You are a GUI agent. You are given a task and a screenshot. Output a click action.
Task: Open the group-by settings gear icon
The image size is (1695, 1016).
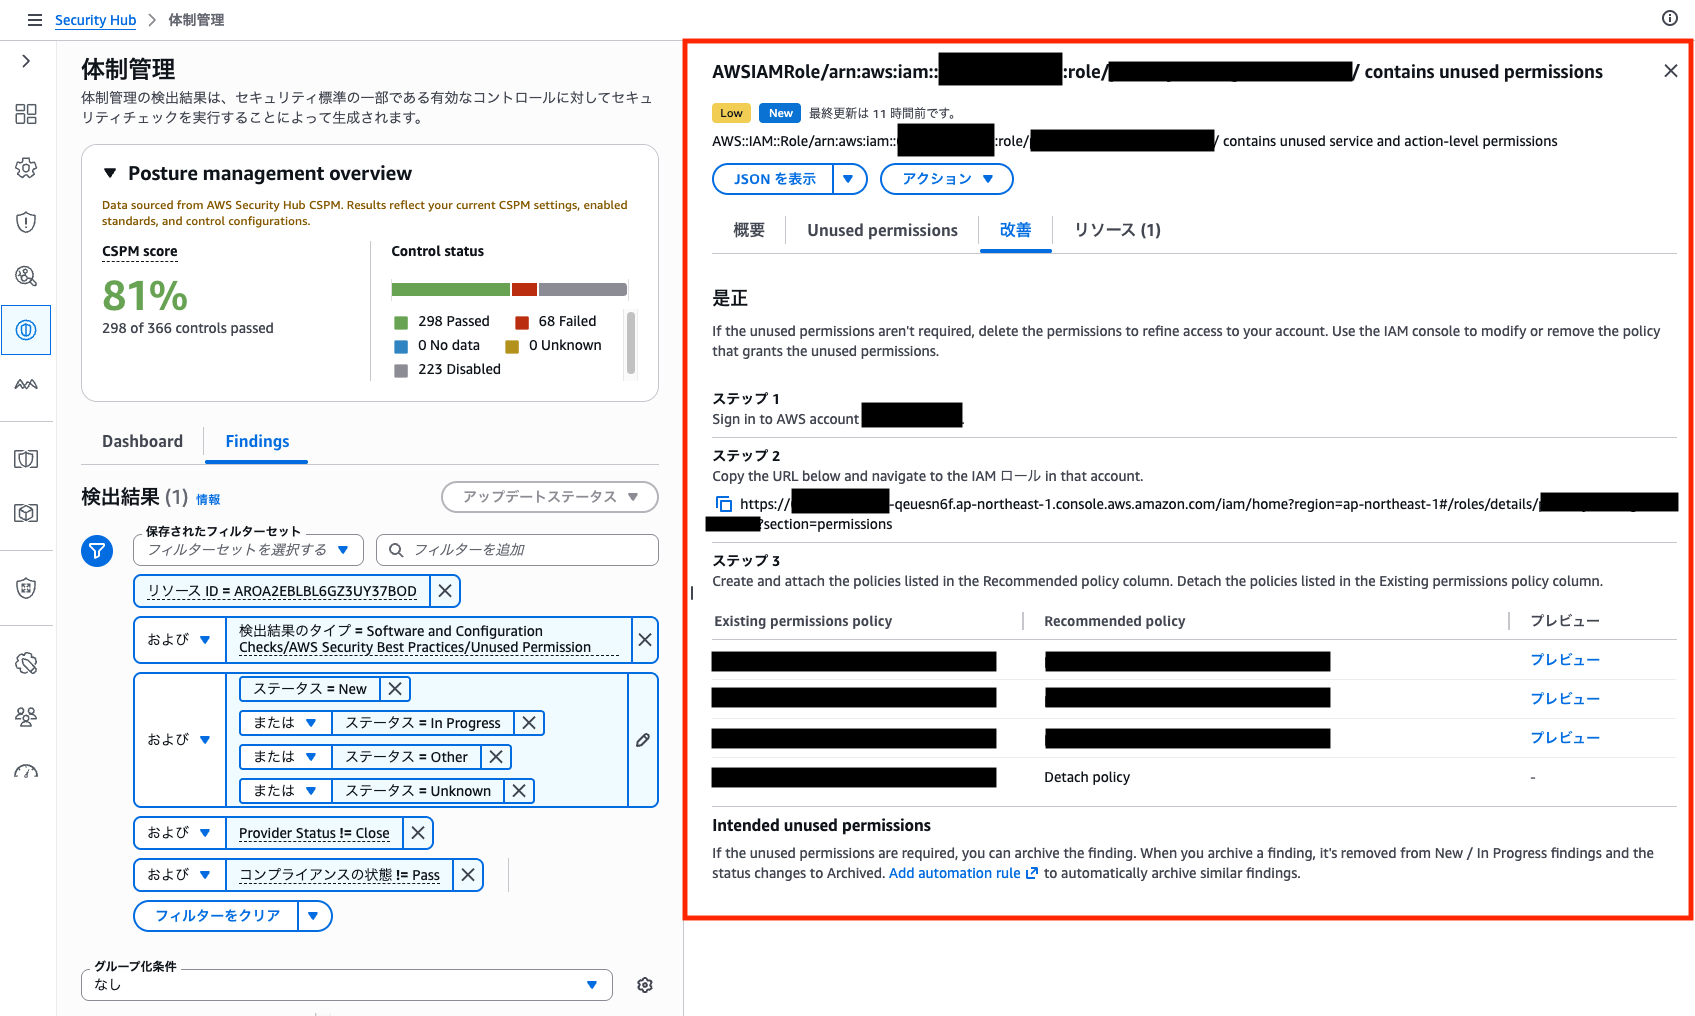tap(645, 985)
